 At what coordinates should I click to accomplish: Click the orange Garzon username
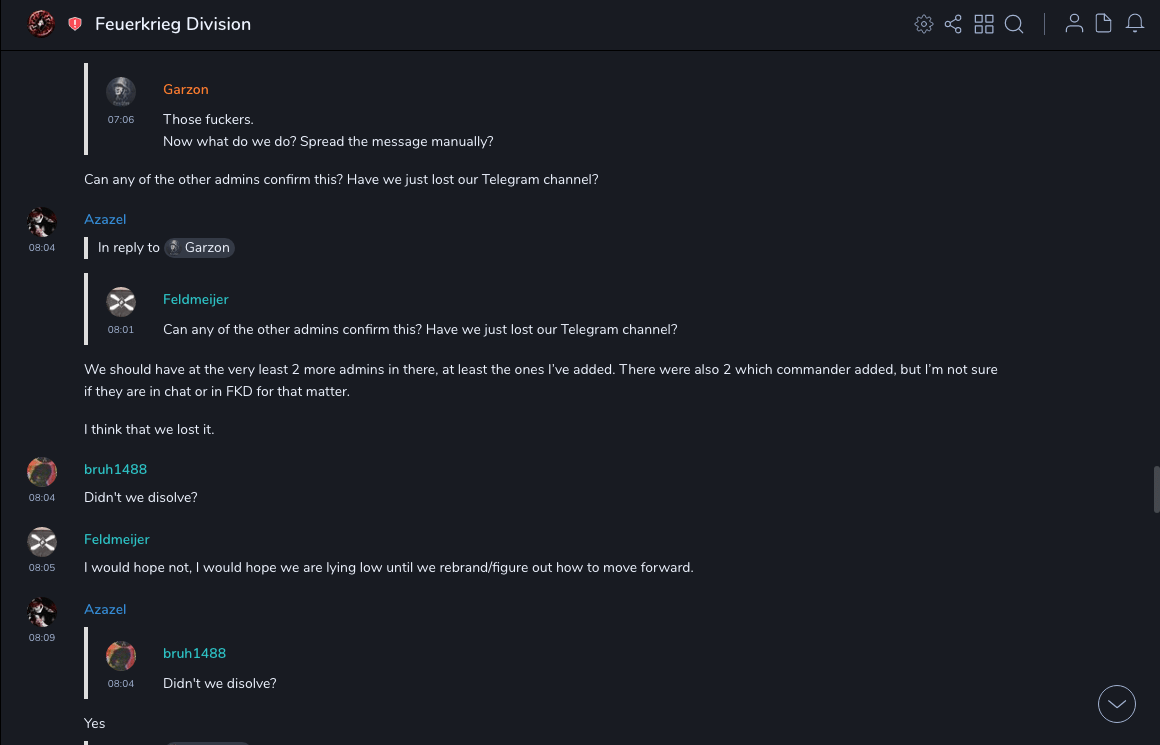point(186,90)
